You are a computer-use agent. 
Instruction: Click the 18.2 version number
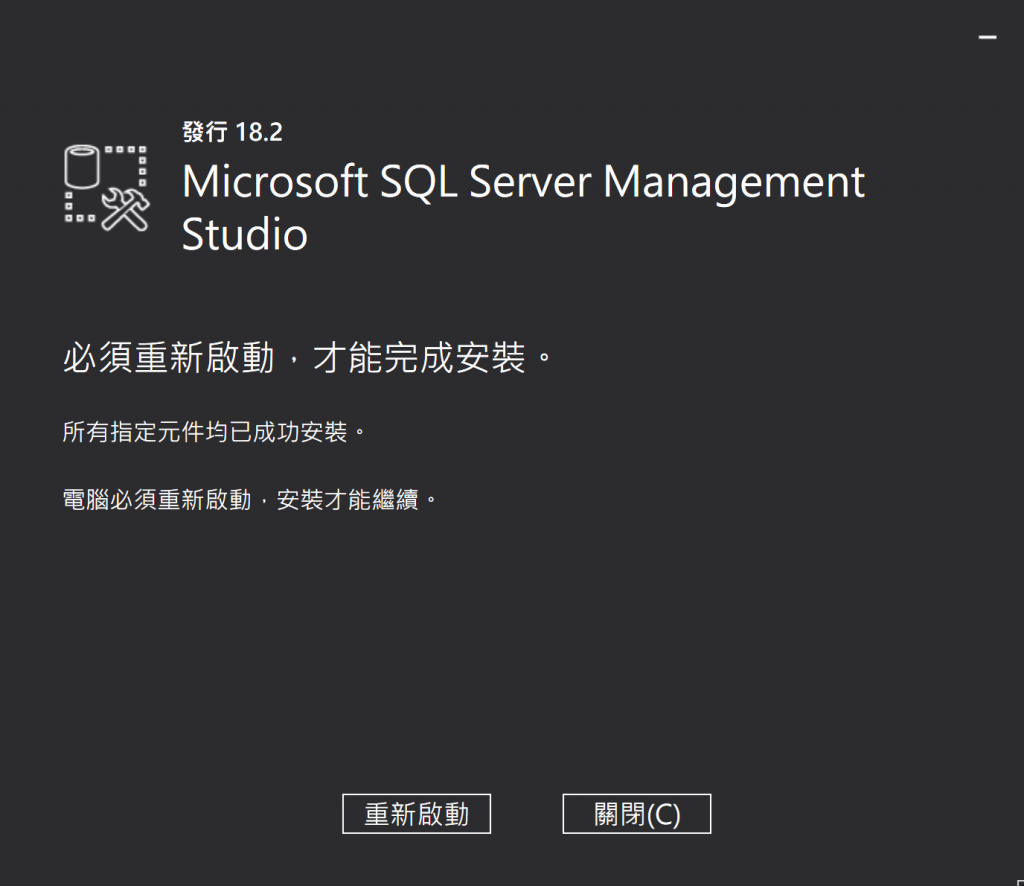coord(260,131)
